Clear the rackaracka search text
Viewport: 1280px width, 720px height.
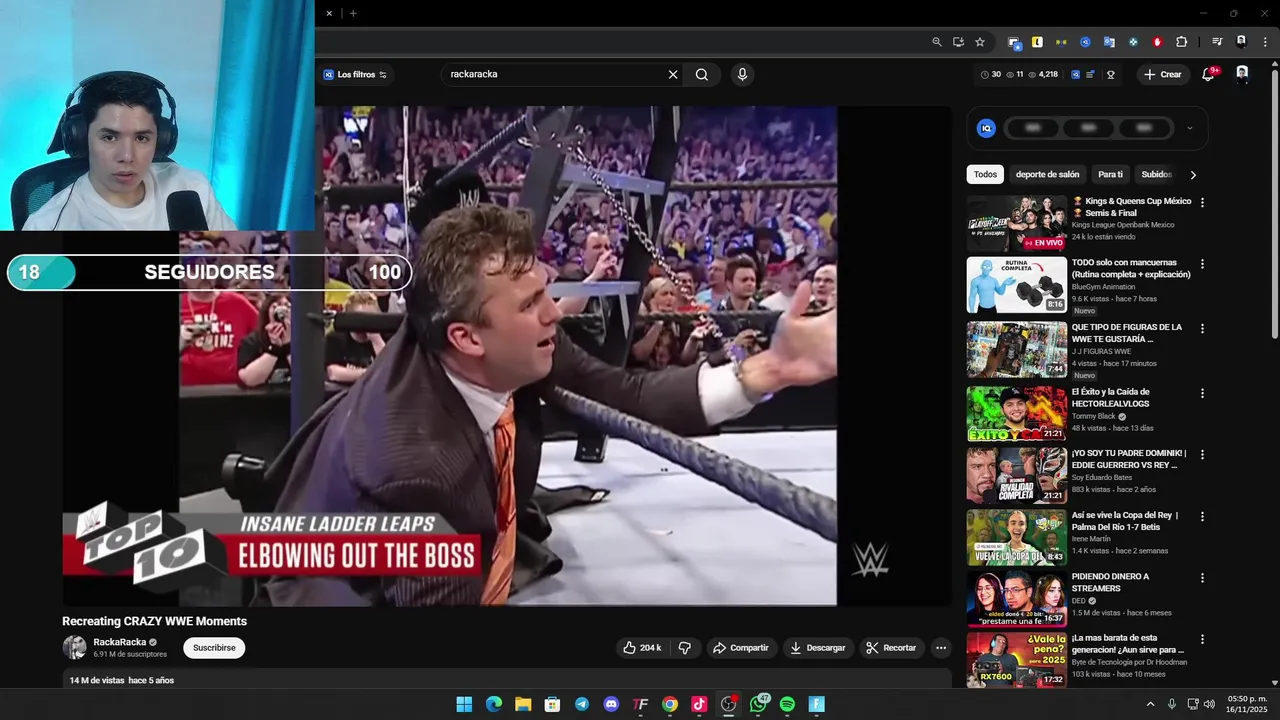tap(673, 74)
